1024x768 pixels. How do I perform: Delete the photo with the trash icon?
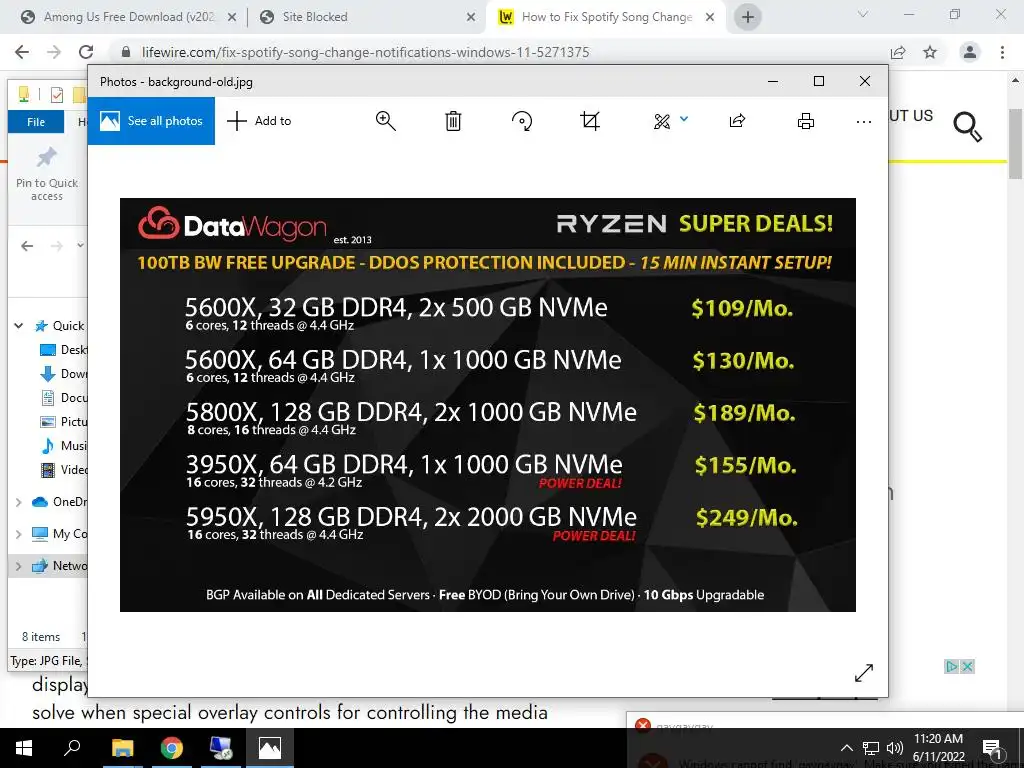(453, 121)
